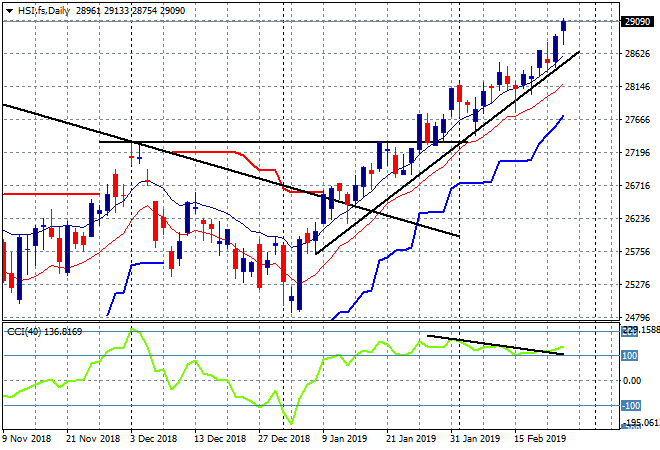Click the latest blue candlestick at 29090

(x=564, y=26)
